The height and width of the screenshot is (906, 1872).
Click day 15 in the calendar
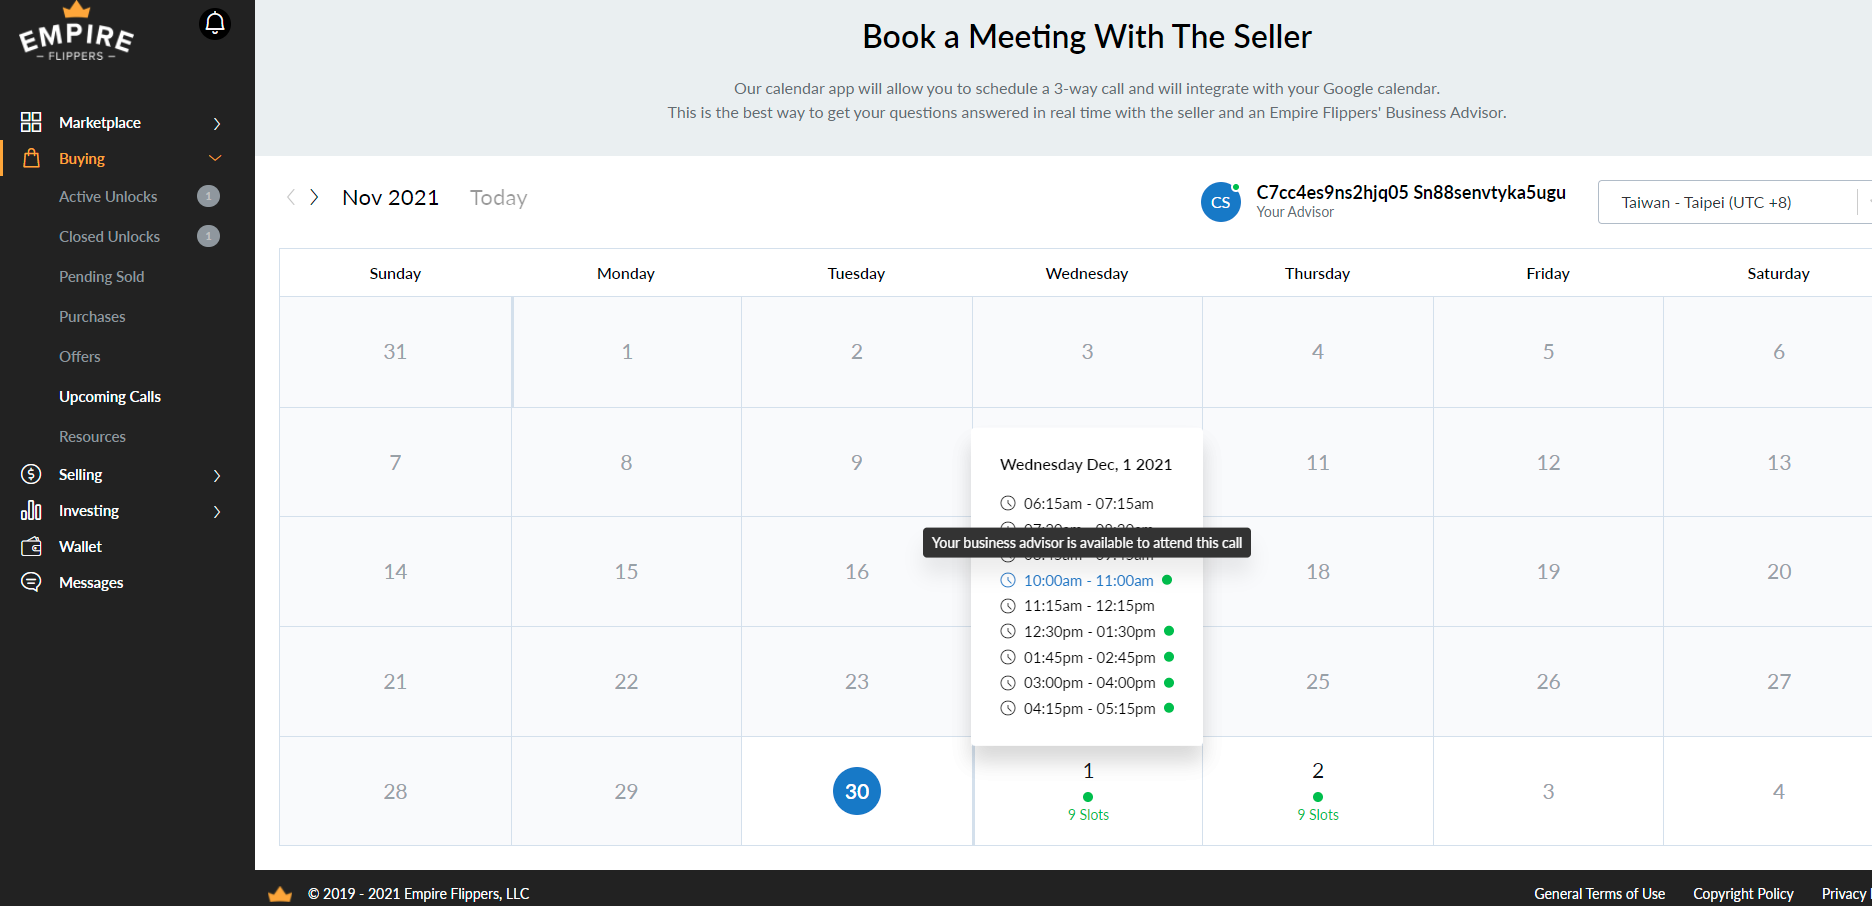coord(626,571)
